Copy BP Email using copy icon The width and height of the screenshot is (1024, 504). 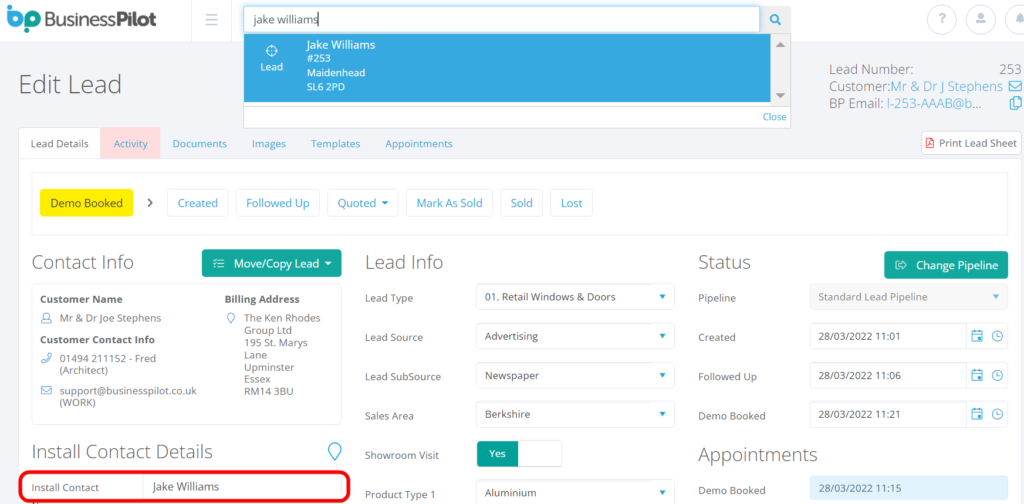[x=1014, y=104]
